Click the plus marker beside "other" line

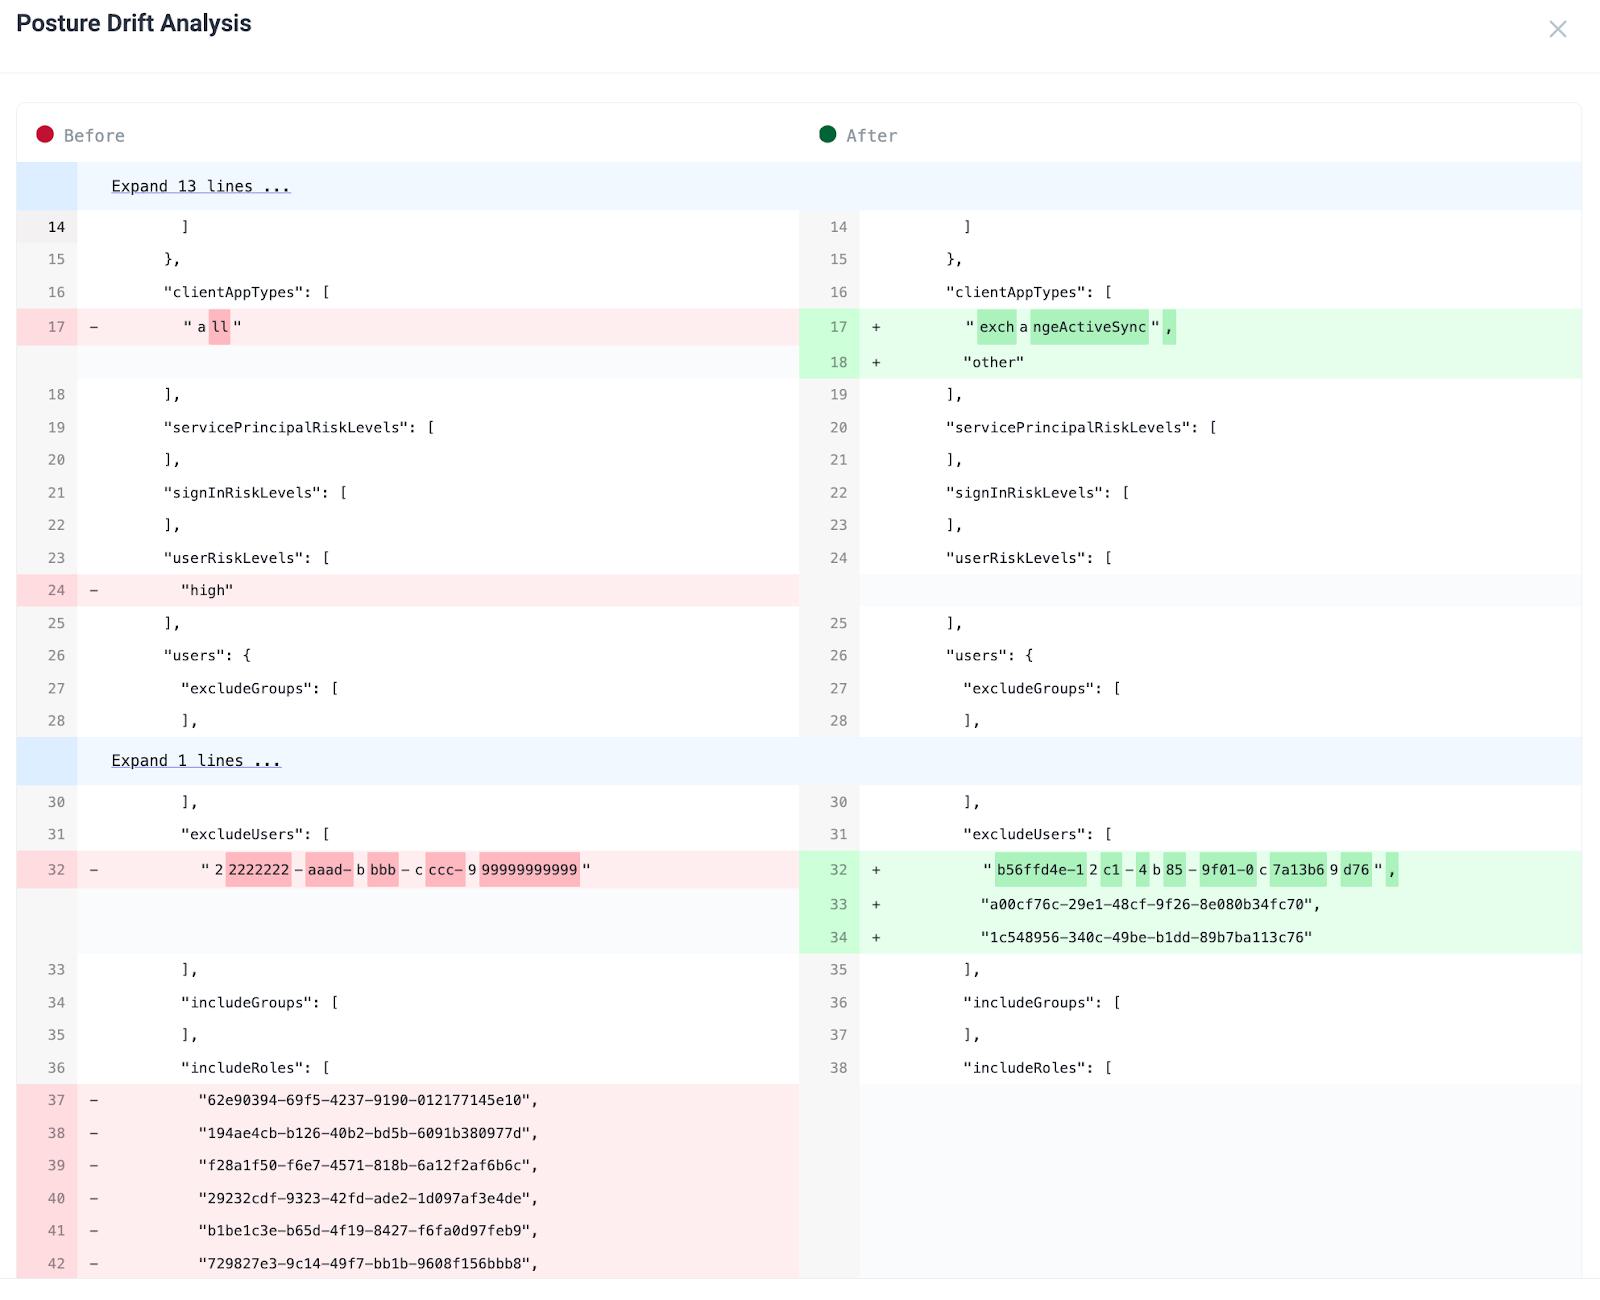click(x=876, y=362)
